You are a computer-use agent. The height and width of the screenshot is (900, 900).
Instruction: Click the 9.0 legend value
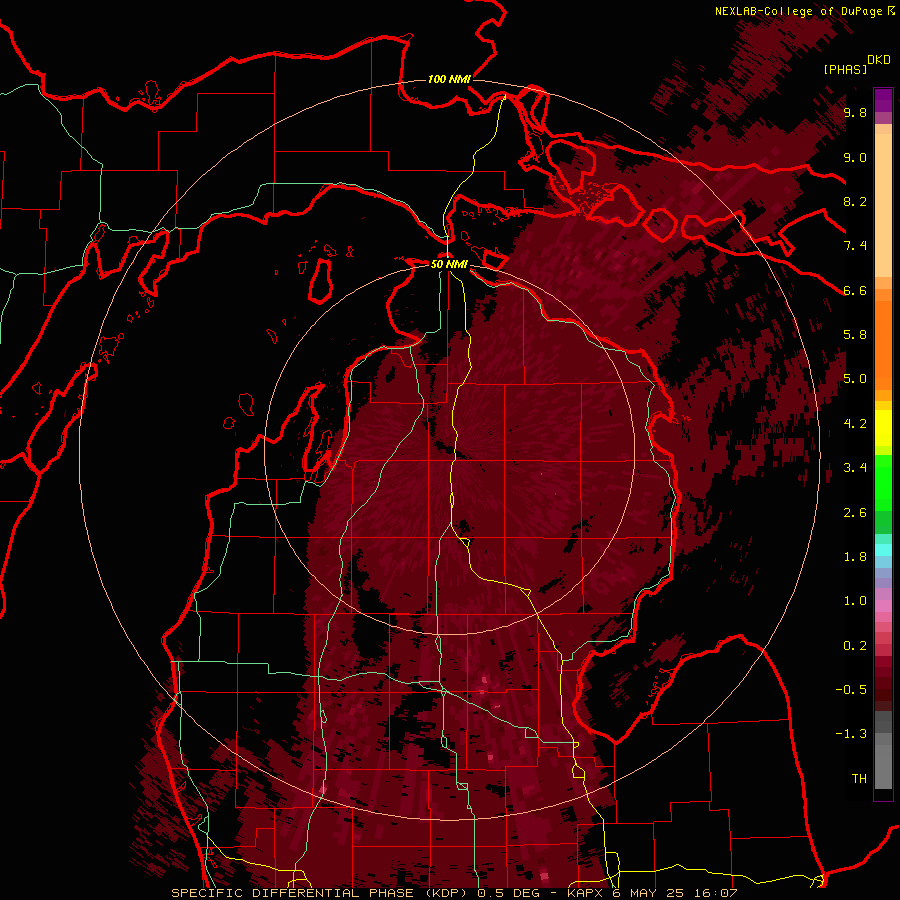(x=855, y=158)
